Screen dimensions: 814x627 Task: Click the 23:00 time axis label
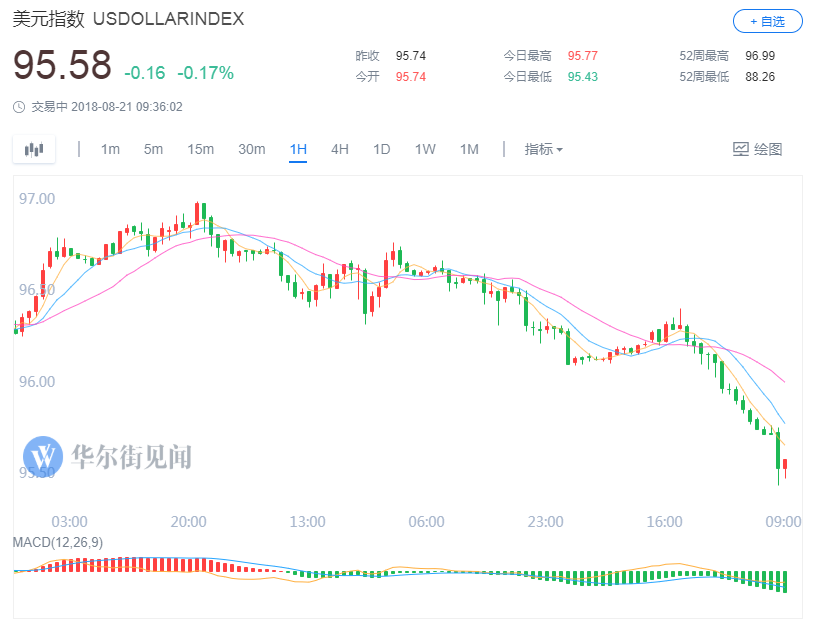click(545, 522)
